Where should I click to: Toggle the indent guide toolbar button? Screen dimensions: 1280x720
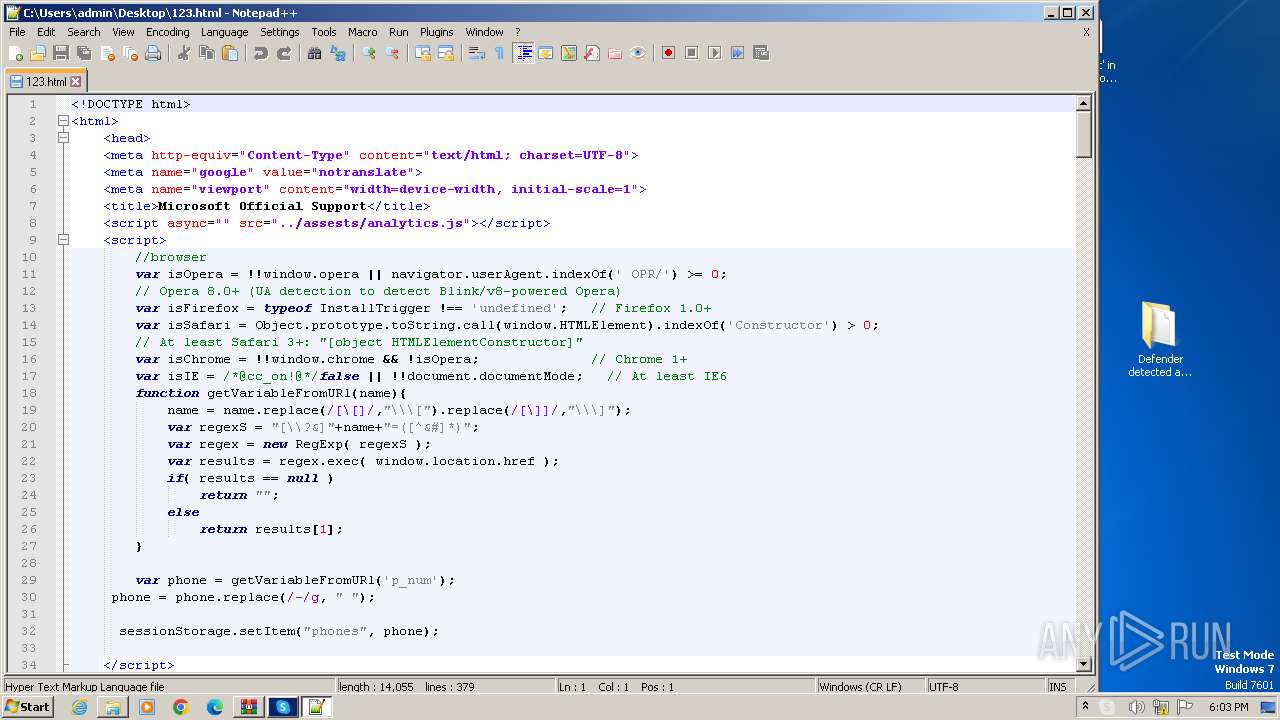click(523, 53)
